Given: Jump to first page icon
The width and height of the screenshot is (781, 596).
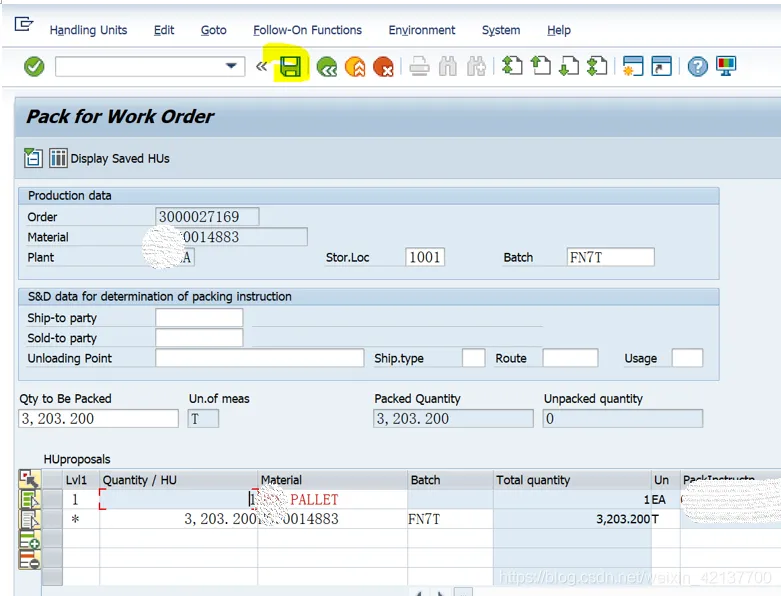Looking at the screenshot, I should click(512, 66).
